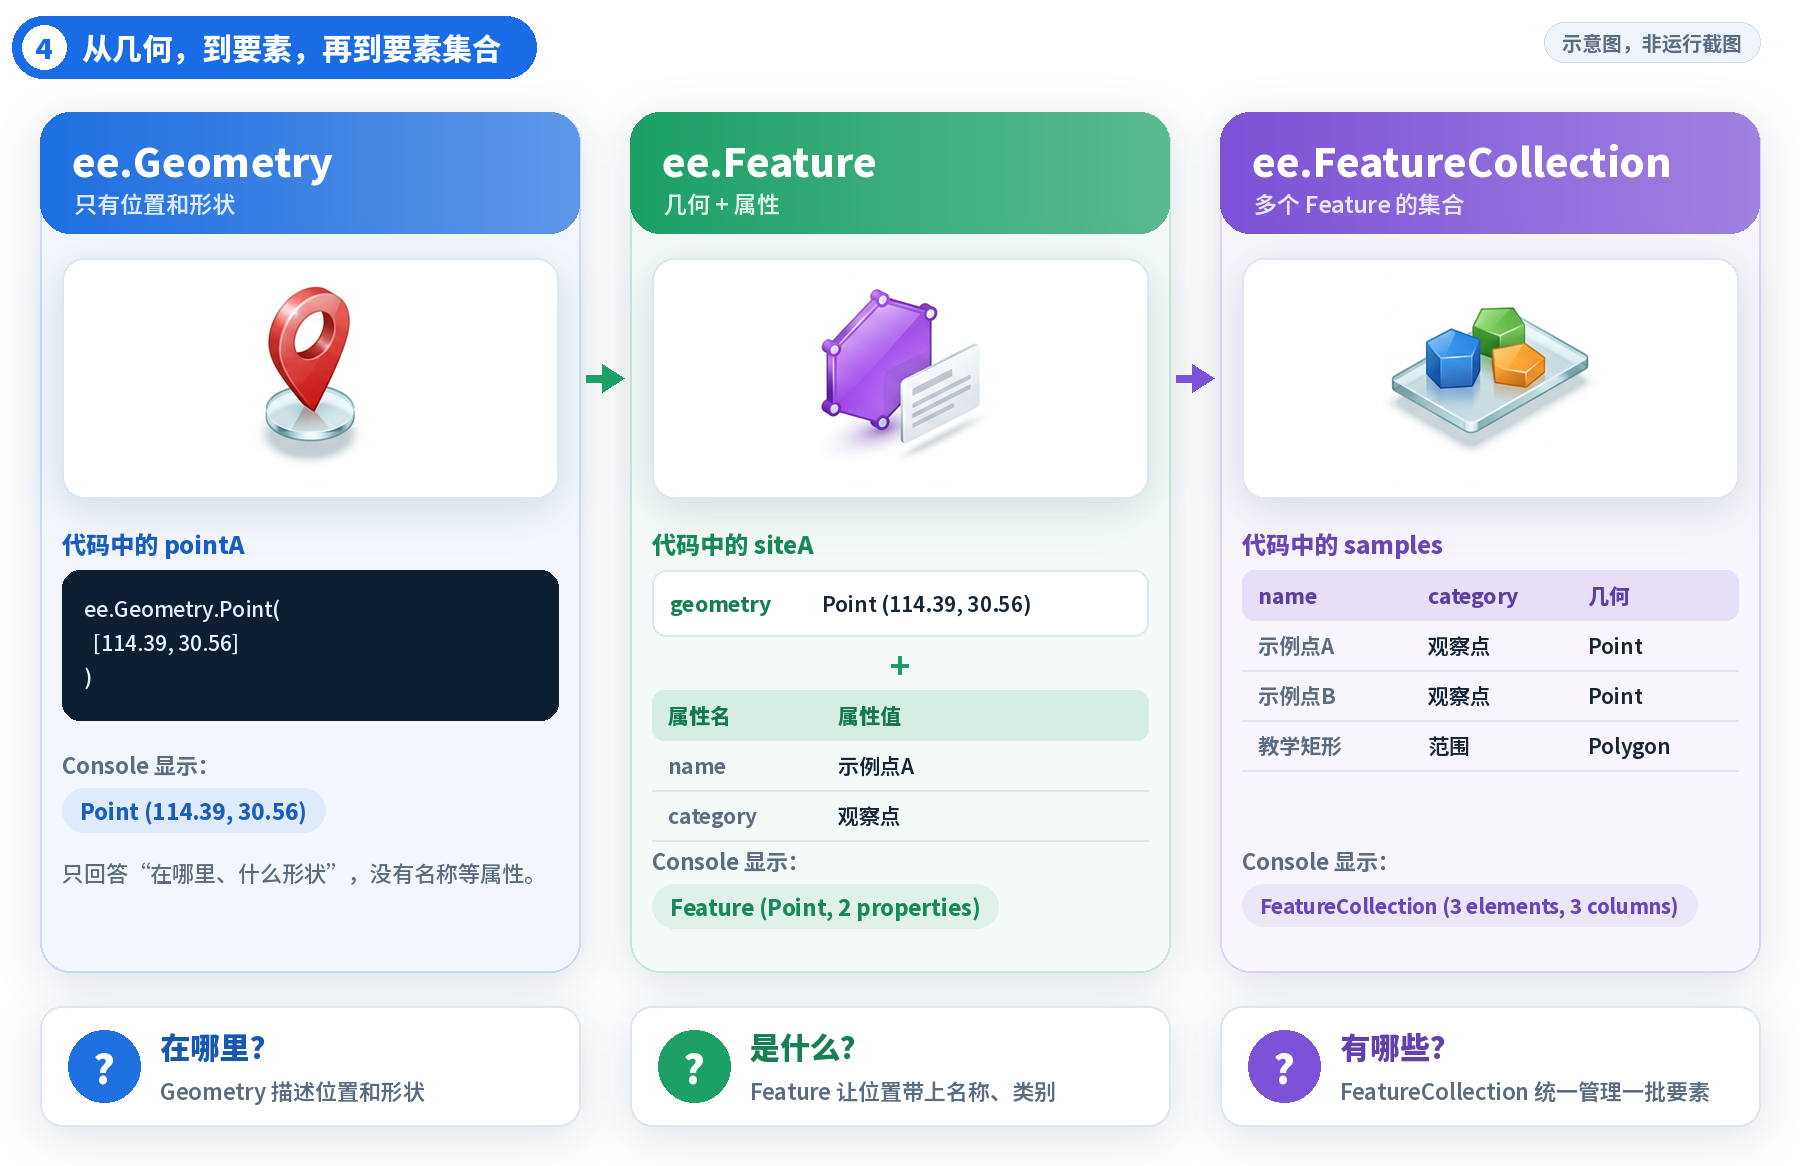Click the "FeatureCollection (3 elements, 3 columns)" pill

(x=1469, y=906)
